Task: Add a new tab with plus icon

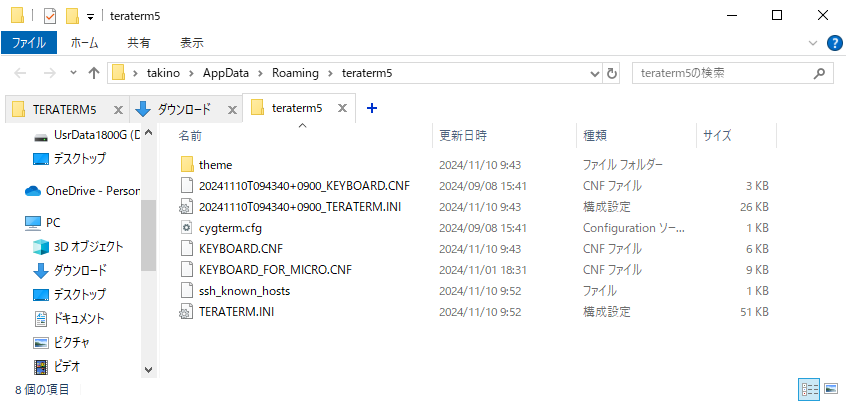Action: click(x=371, y=109)
